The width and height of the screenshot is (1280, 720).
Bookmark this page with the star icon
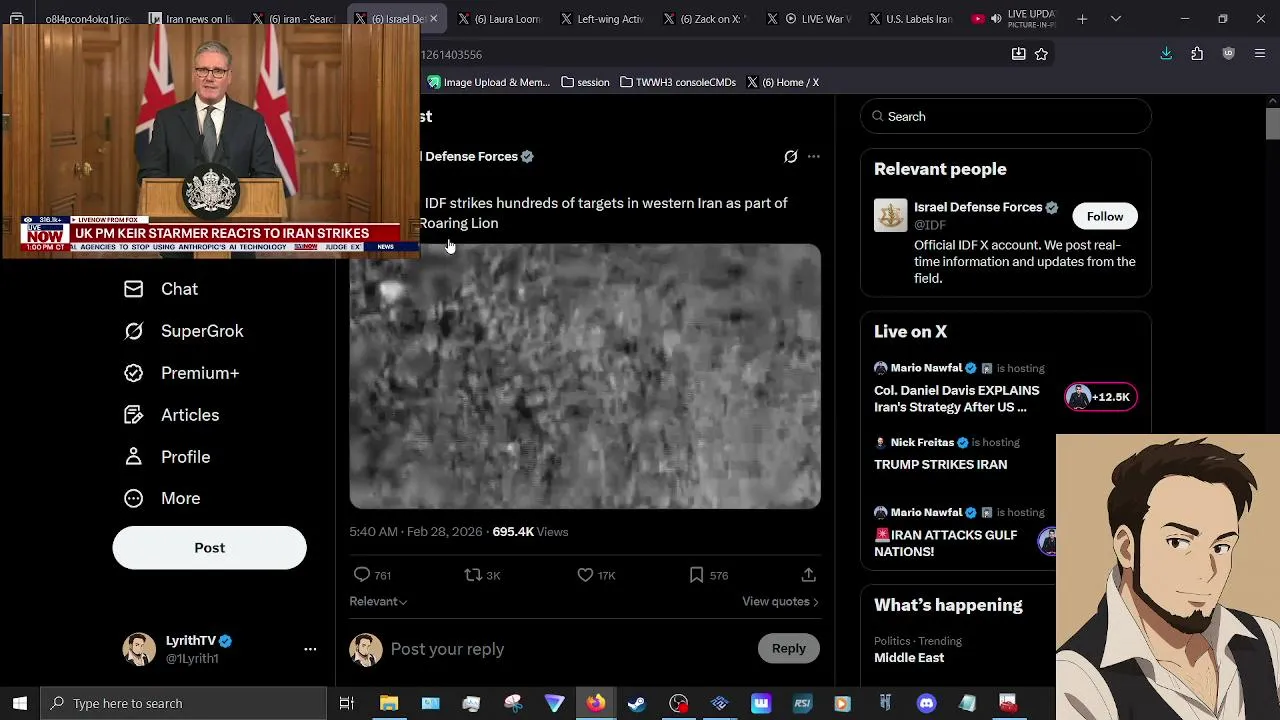[x=1041, y=54]
